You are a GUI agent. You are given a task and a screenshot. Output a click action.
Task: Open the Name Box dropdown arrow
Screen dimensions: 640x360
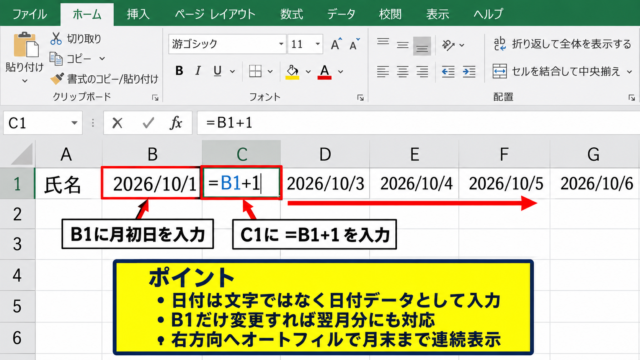click(74, 123)
